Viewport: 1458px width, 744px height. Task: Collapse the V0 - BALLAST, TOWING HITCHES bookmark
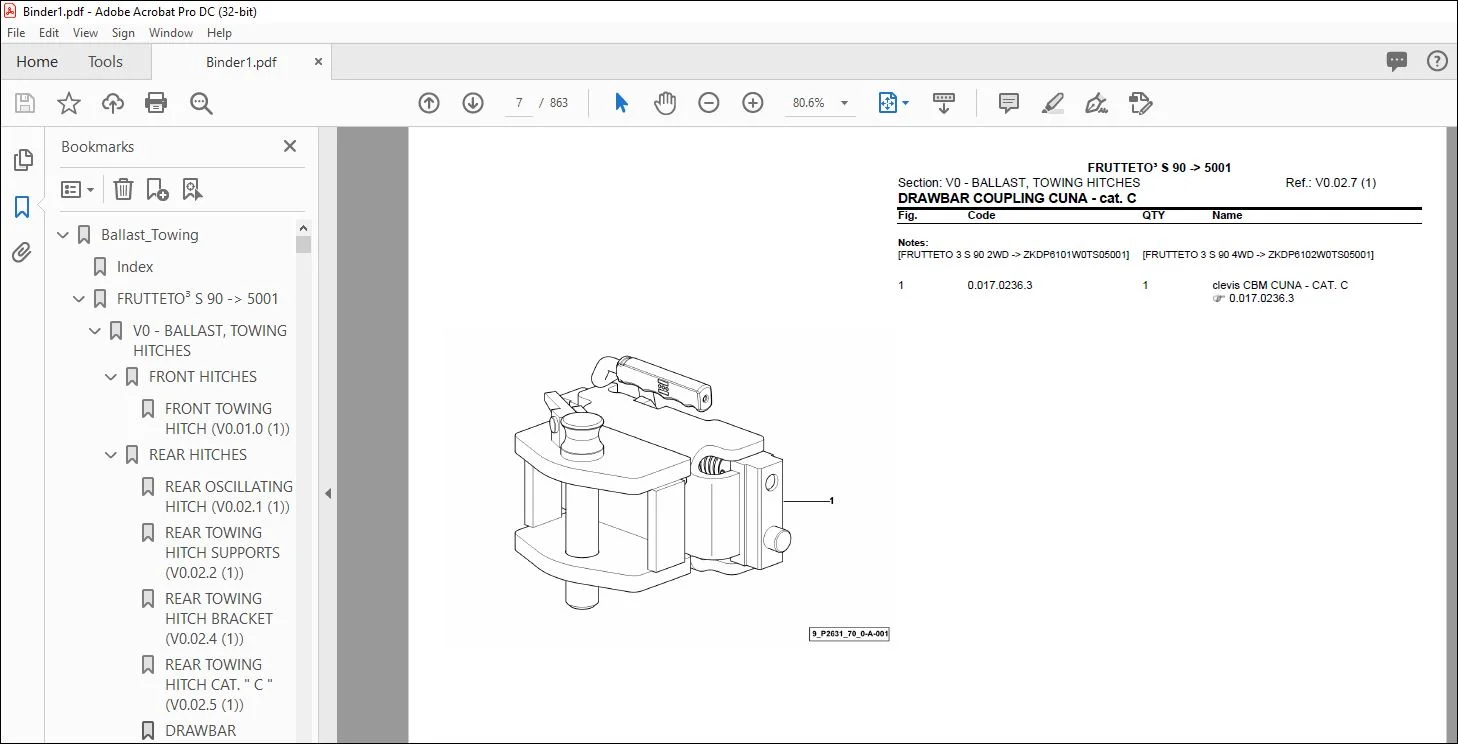(x=96, y=331)
